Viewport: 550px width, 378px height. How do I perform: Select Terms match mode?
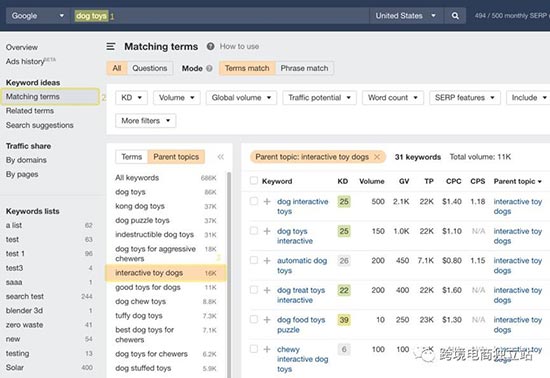coord(247,68)
